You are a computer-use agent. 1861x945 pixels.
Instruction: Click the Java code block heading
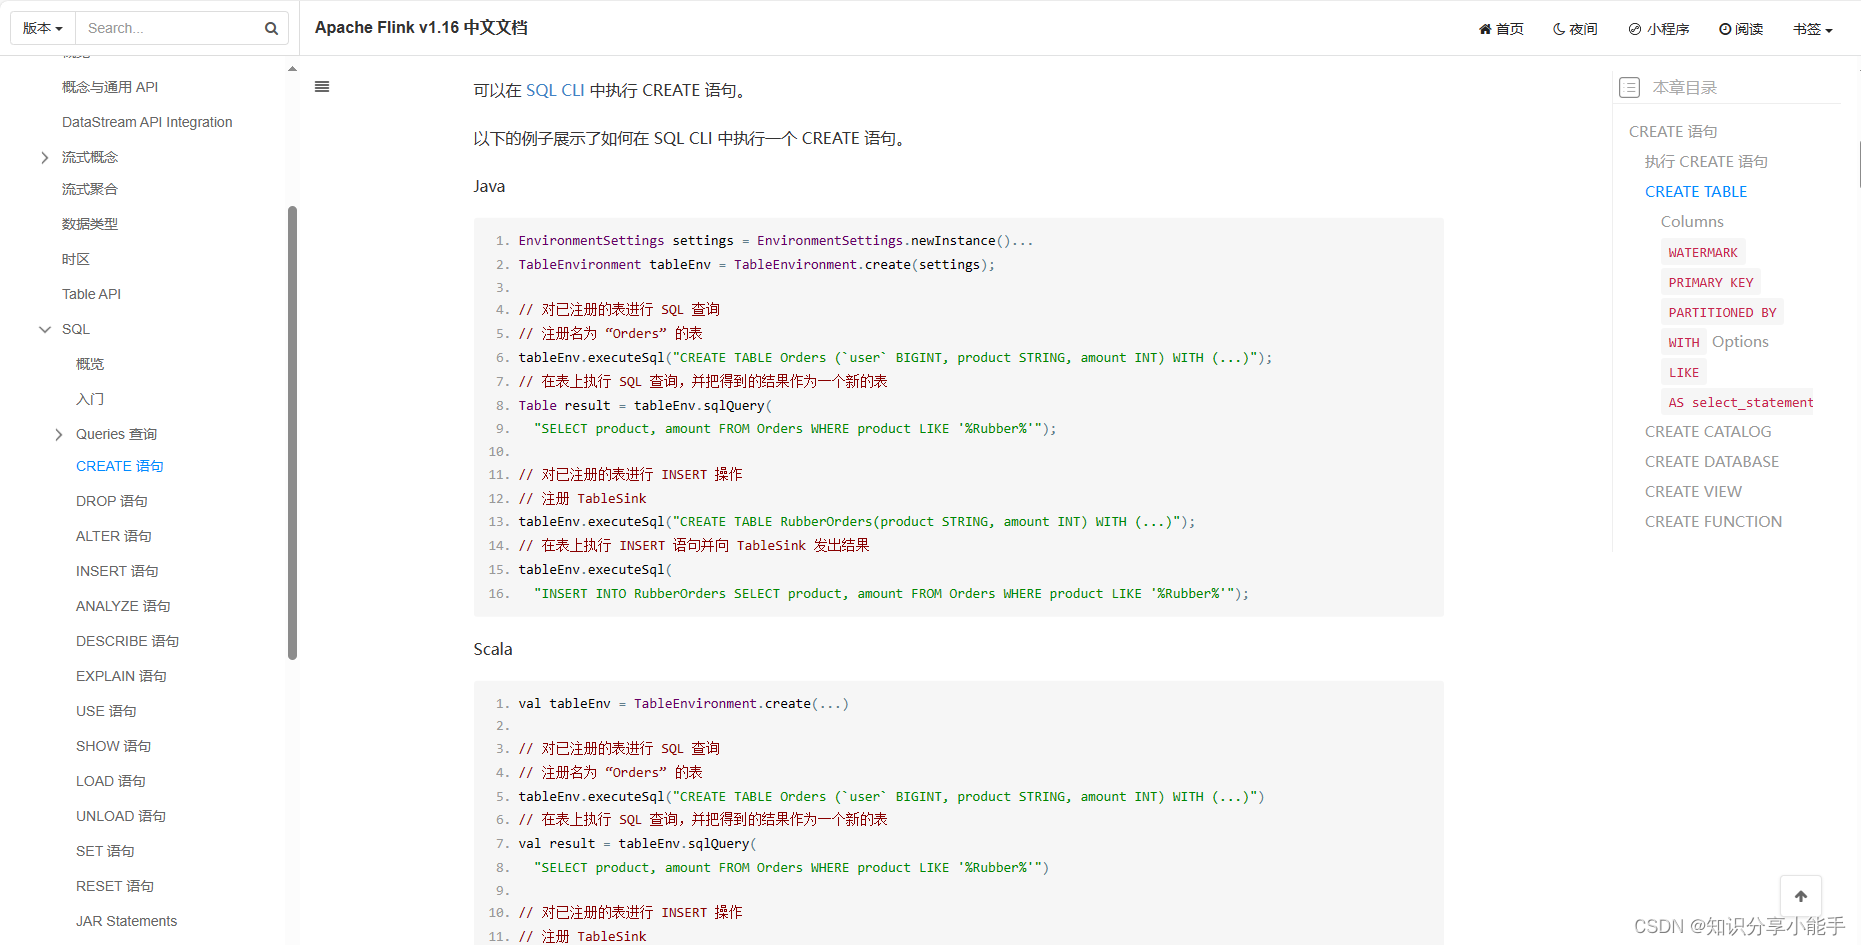[489, 187]
